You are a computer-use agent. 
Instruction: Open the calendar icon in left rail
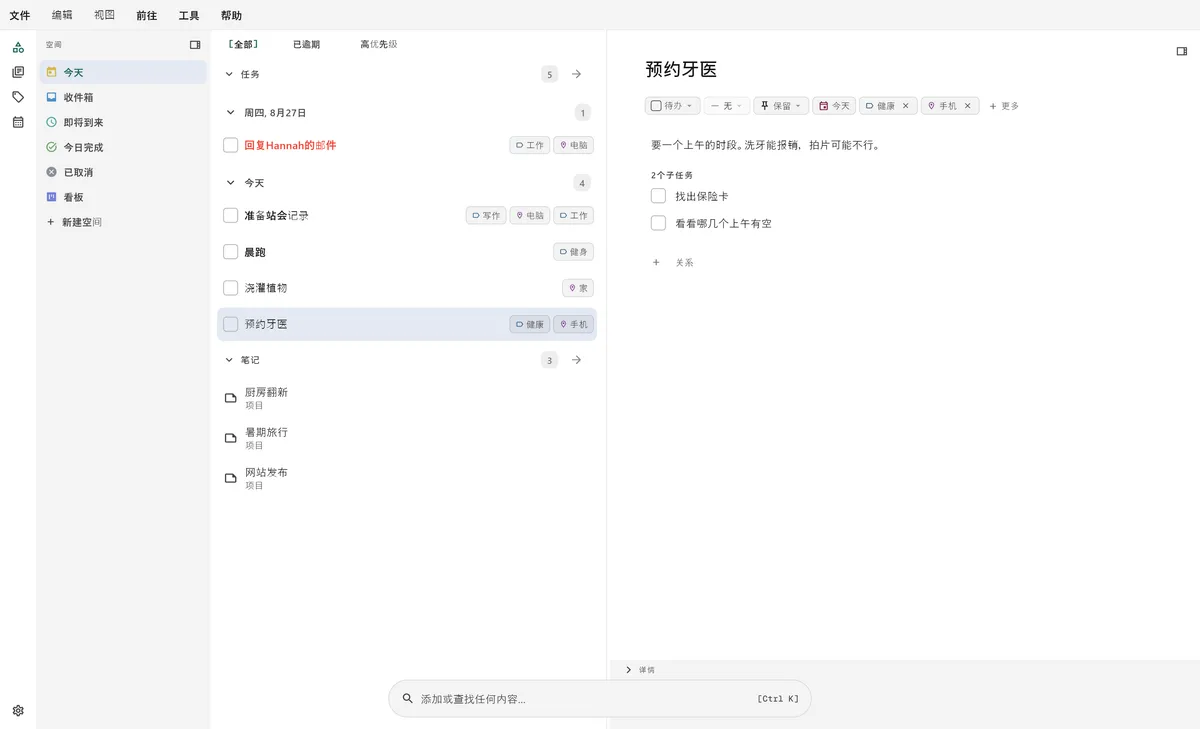pos(18,122)
